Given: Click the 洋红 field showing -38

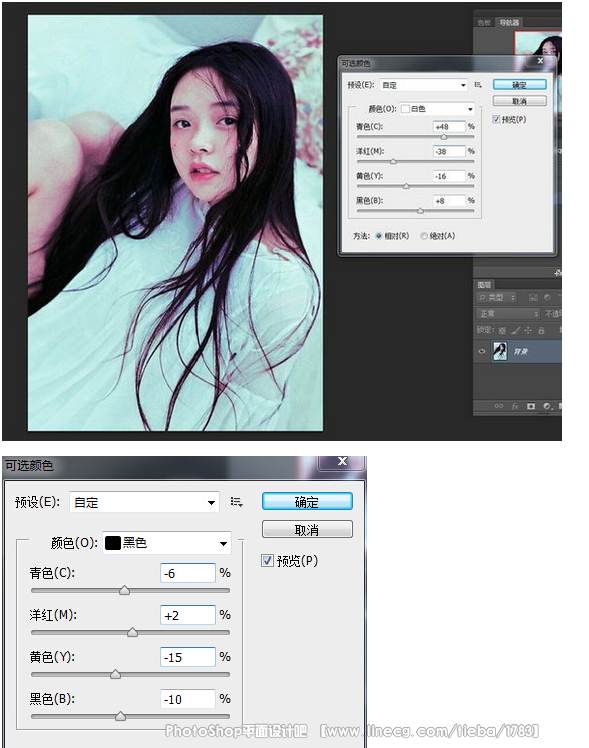Looking at the screenshot, I should tap(449, 151).
